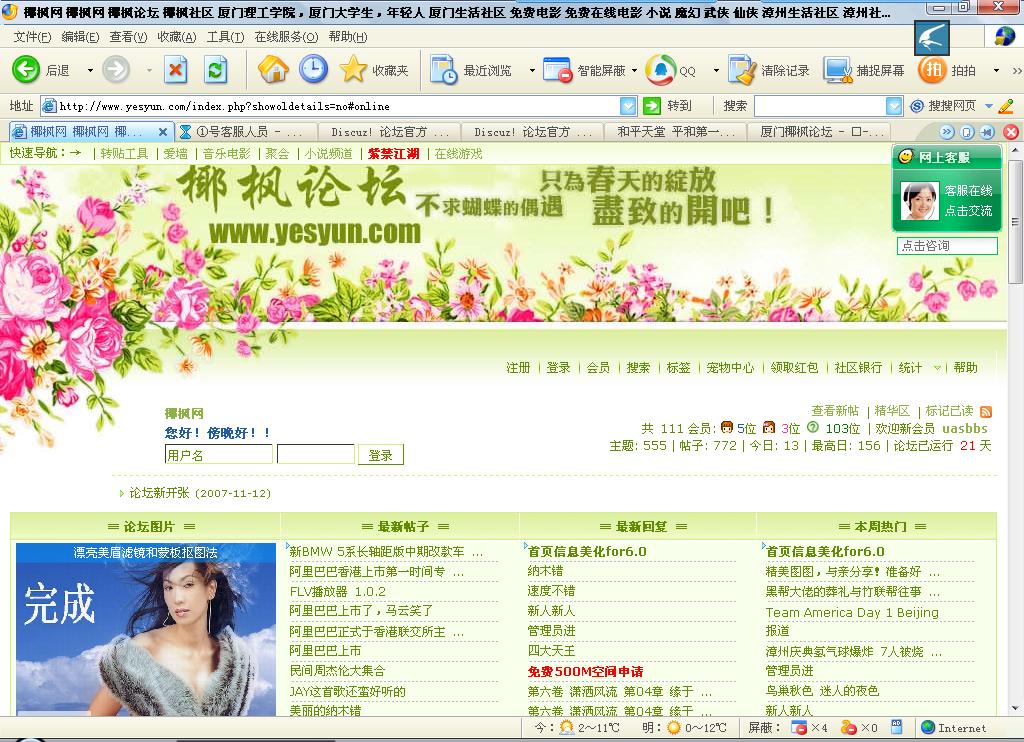Open the History clock icon
This screenshot has width=1024, height=742.
(313, 69)
